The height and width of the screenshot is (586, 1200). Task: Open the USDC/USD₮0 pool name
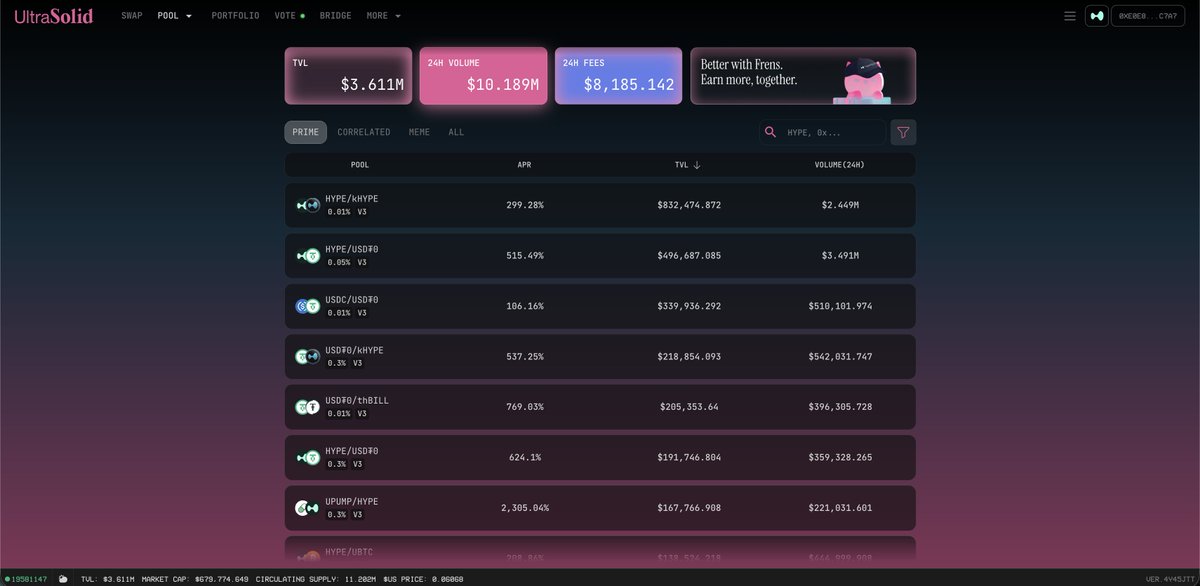click(352, 300)
